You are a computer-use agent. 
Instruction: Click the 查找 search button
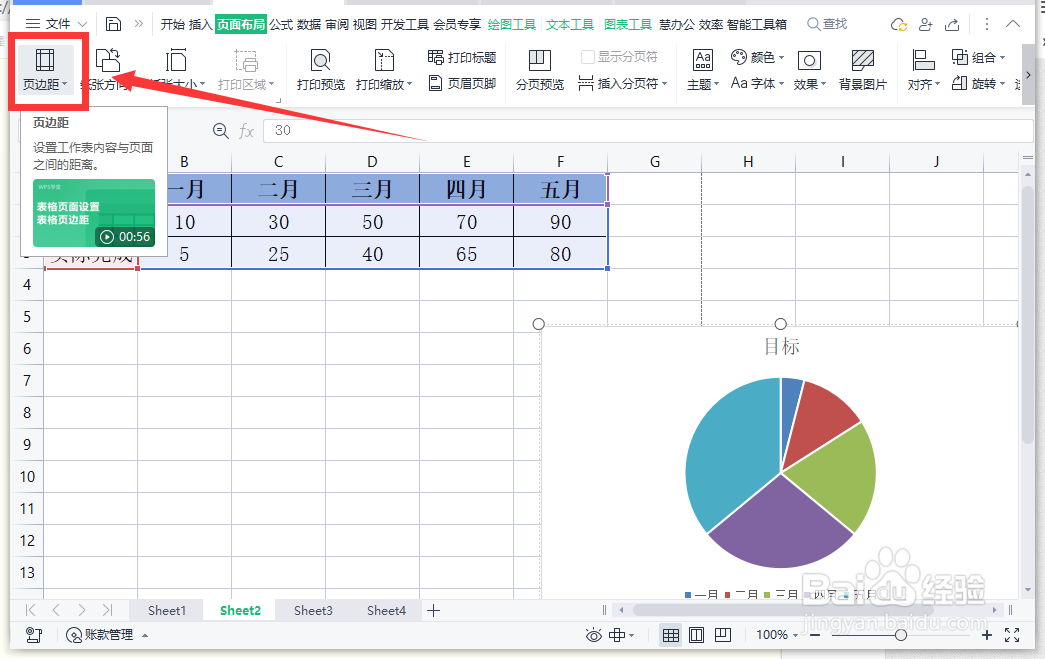coord(827,25)
